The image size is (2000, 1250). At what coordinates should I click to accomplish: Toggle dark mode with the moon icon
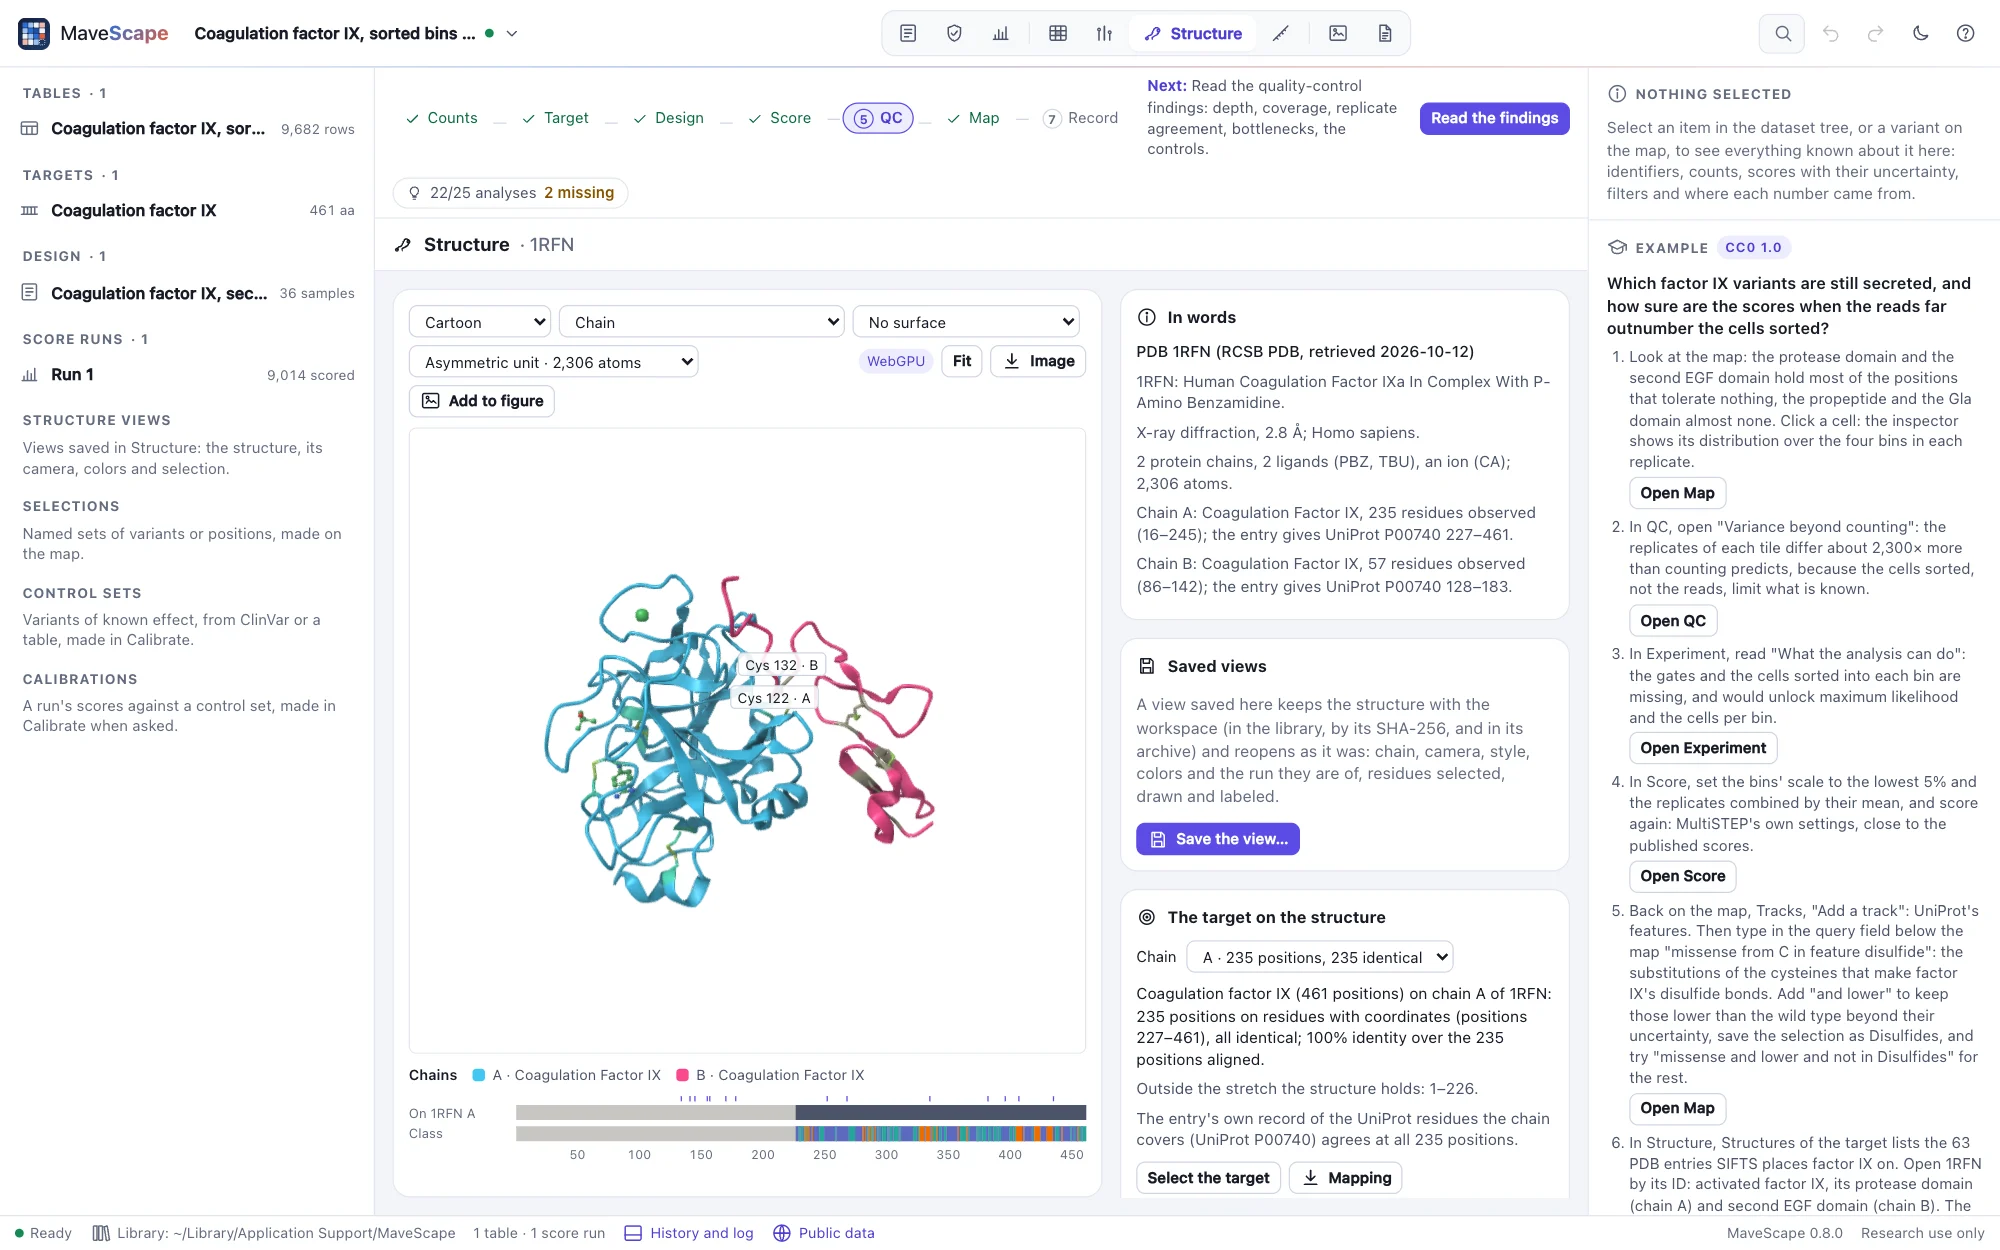1921,34
